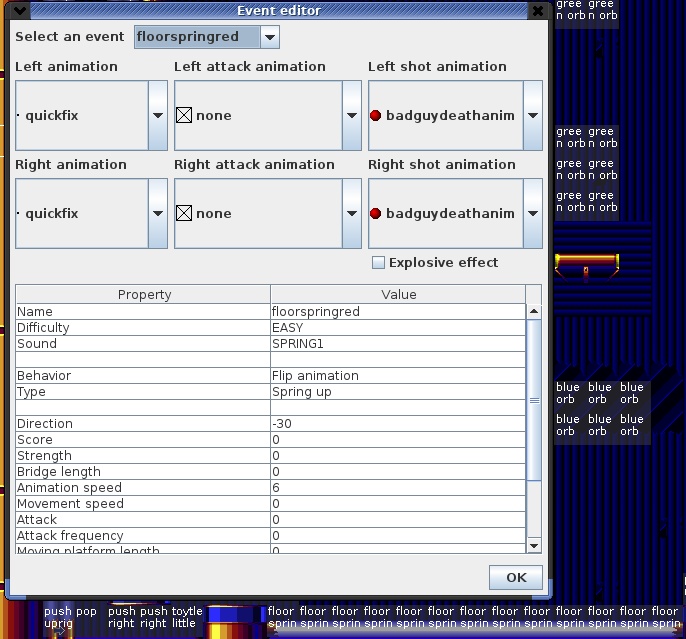Select the Difficulty value EASY cell
Screen dimensions: 686x639
point(398,328)
